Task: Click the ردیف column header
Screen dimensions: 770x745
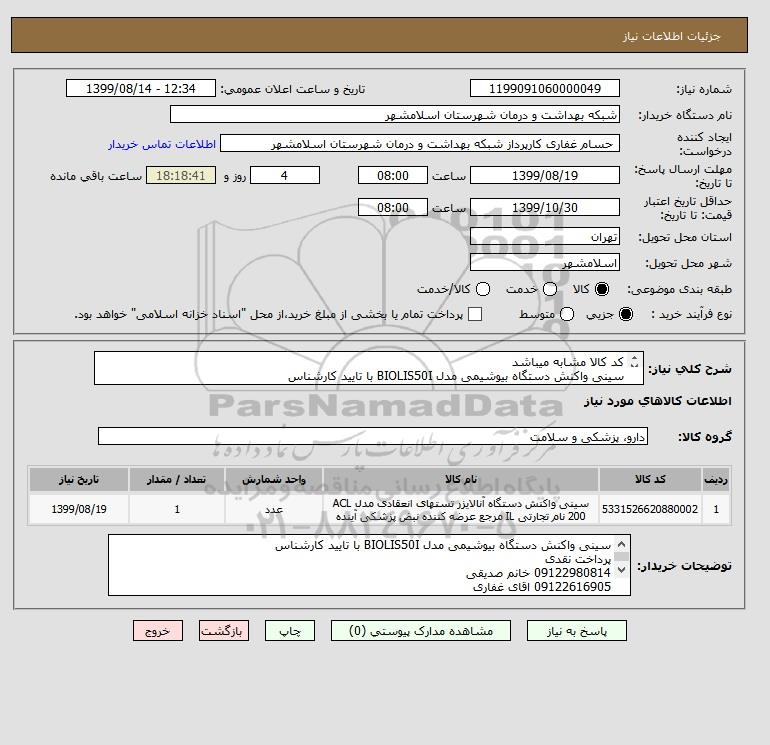Action: [716, 479]
